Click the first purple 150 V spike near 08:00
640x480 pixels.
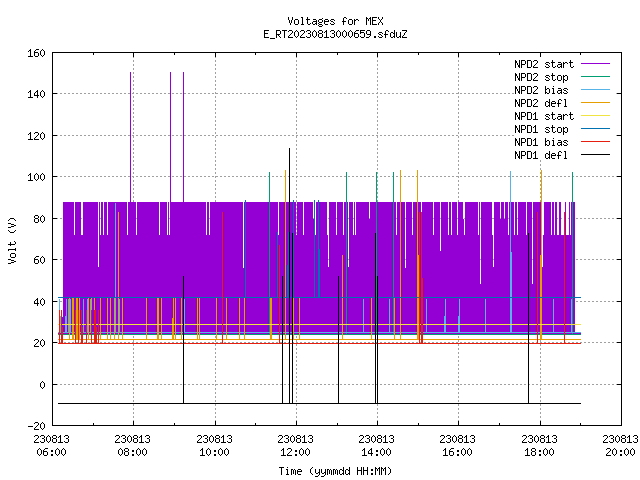(x=131, y=137)
